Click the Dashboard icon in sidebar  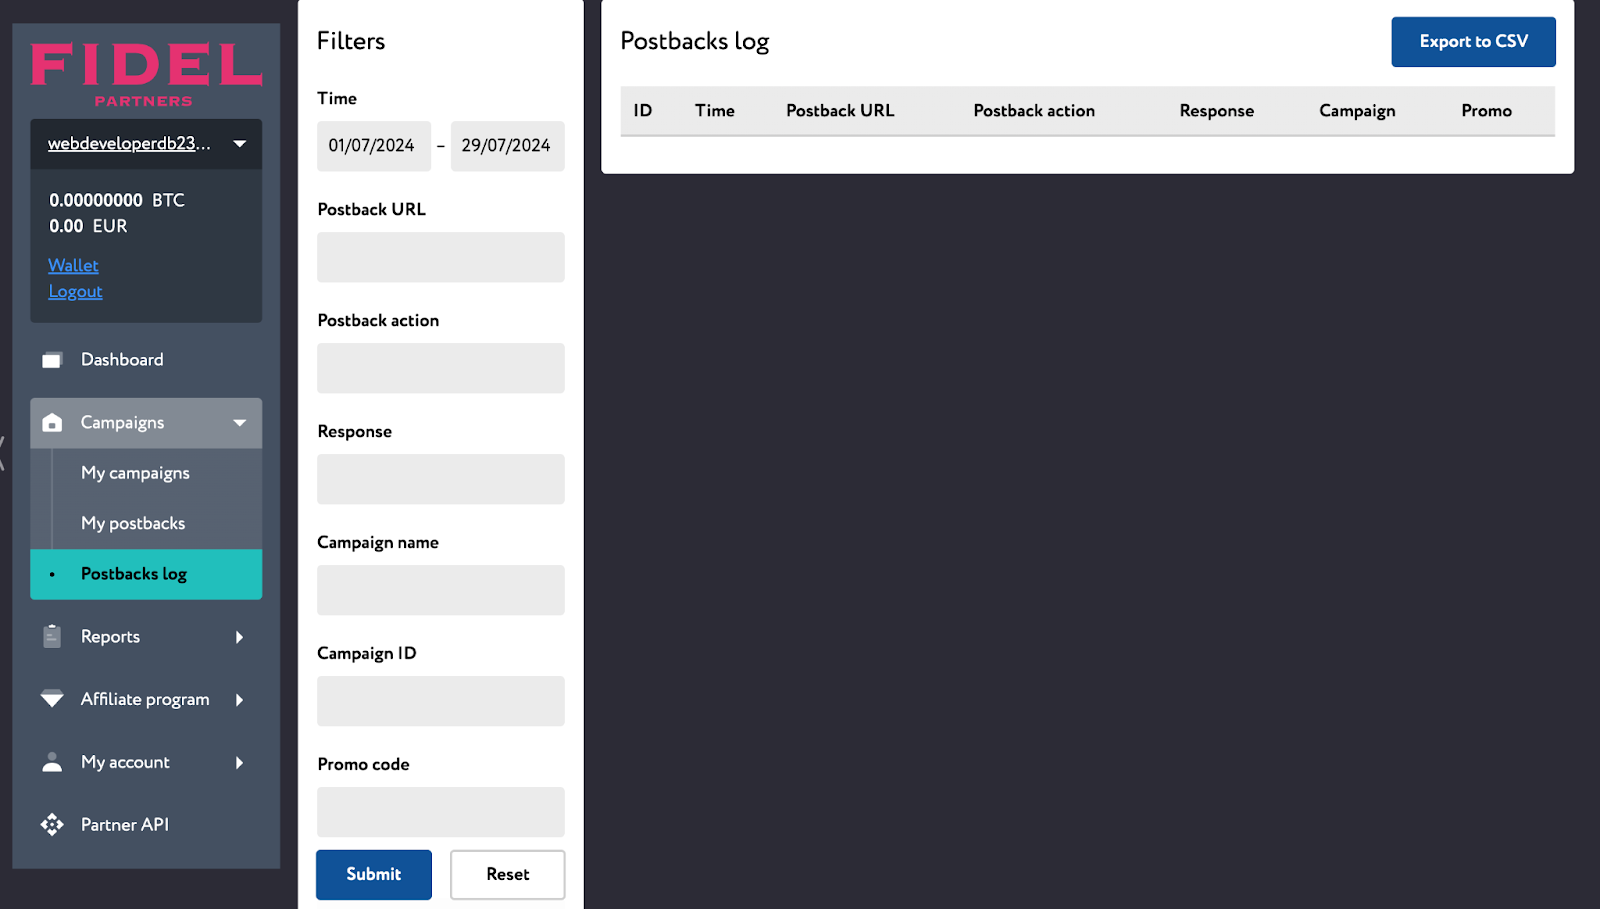[x=52, y=360]
